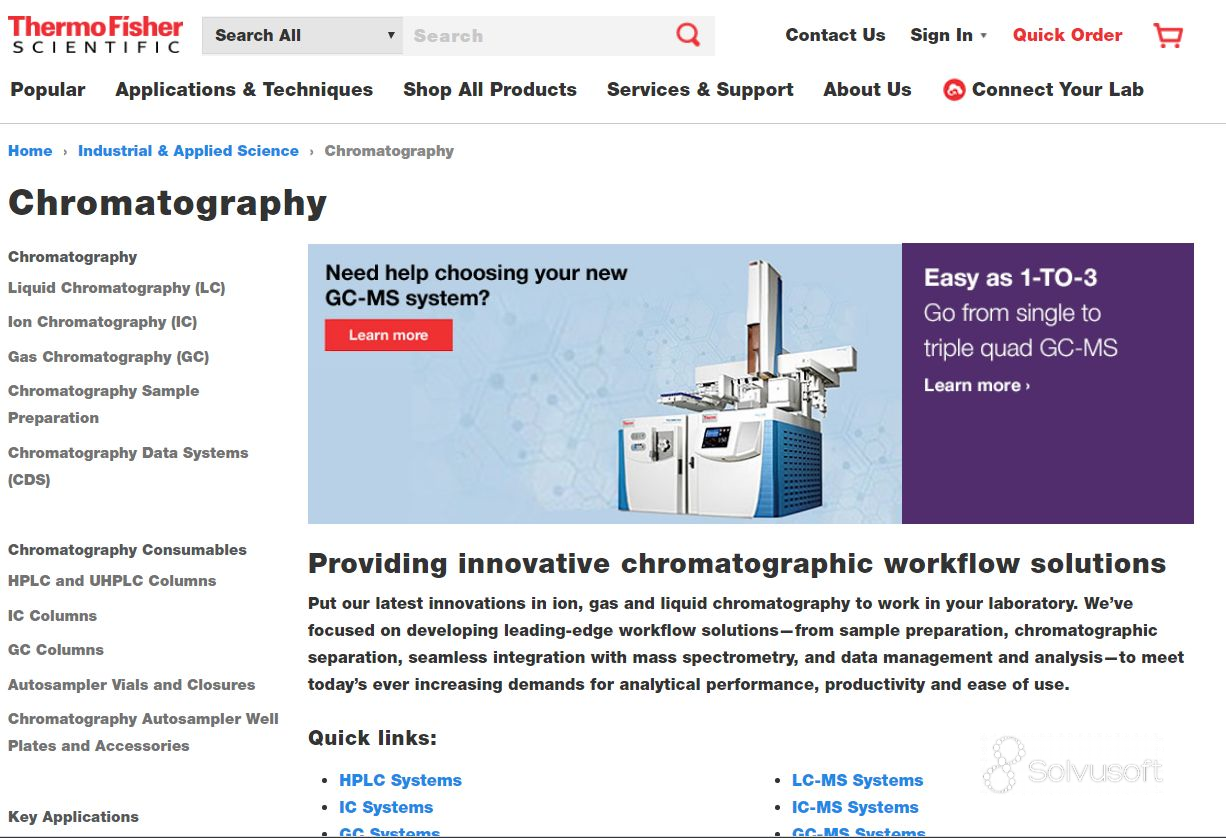Open the Popular menu
The height and width of the screenshot is (838, 1226).
coord(48,89)
